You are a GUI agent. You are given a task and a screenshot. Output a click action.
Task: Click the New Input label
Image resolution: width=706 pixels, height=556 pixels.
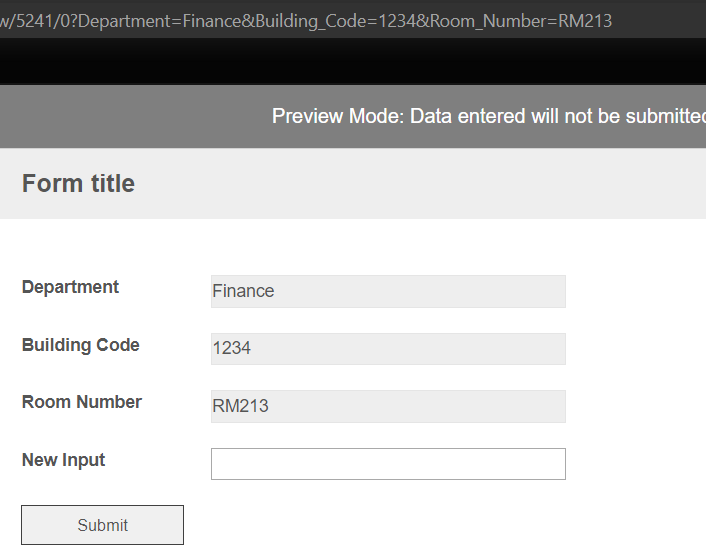click(x=63, y=460)
